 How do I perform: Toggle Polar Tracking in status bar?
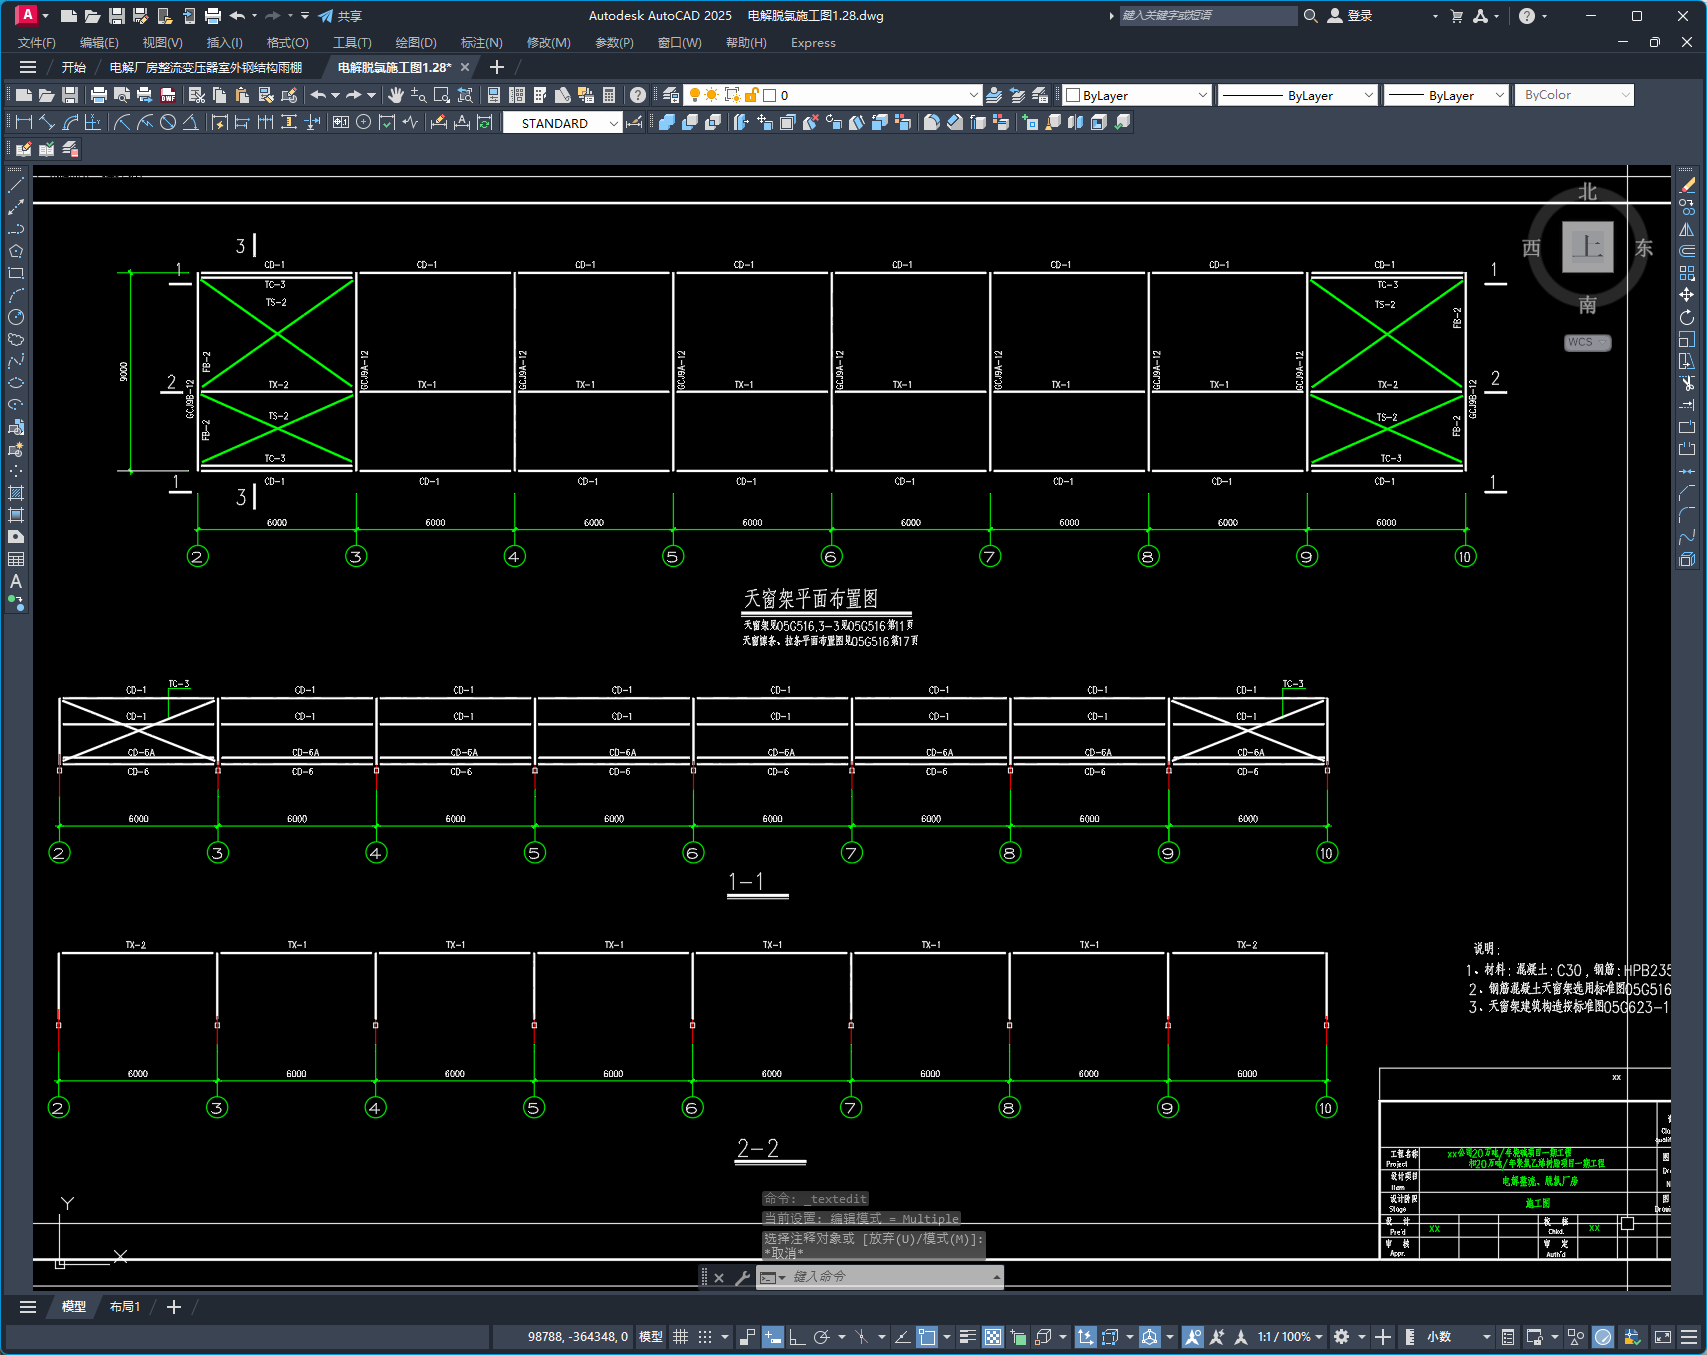point(822,1337)
